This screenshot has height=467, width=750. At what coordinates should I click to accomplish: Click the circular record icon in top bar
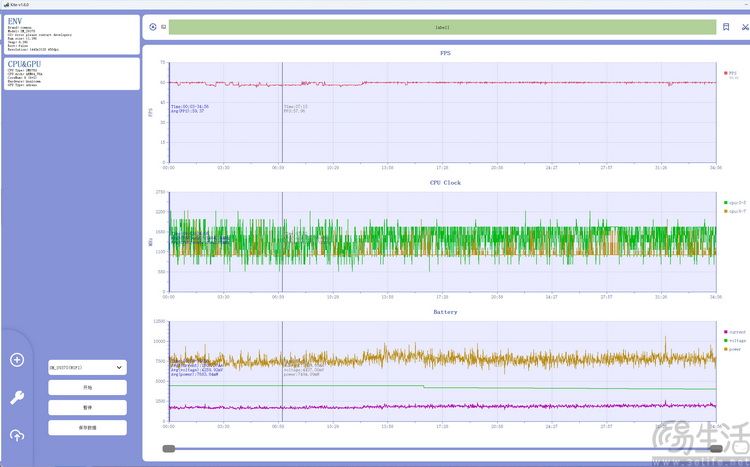tap(153, 27)
